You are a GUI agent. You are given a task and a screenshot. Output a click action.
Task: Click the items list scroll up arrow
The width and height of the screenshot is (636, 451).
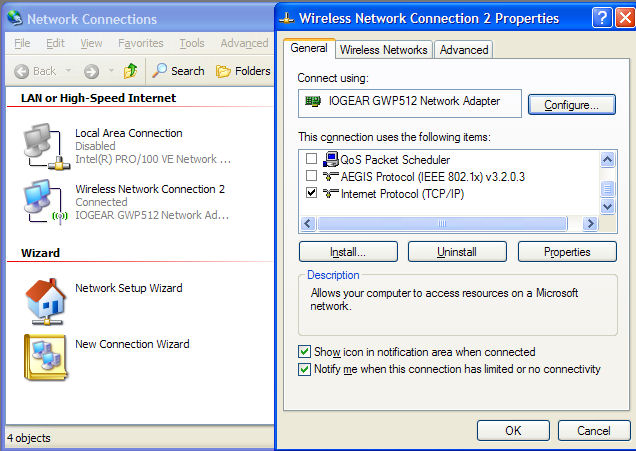pos(607,160)
